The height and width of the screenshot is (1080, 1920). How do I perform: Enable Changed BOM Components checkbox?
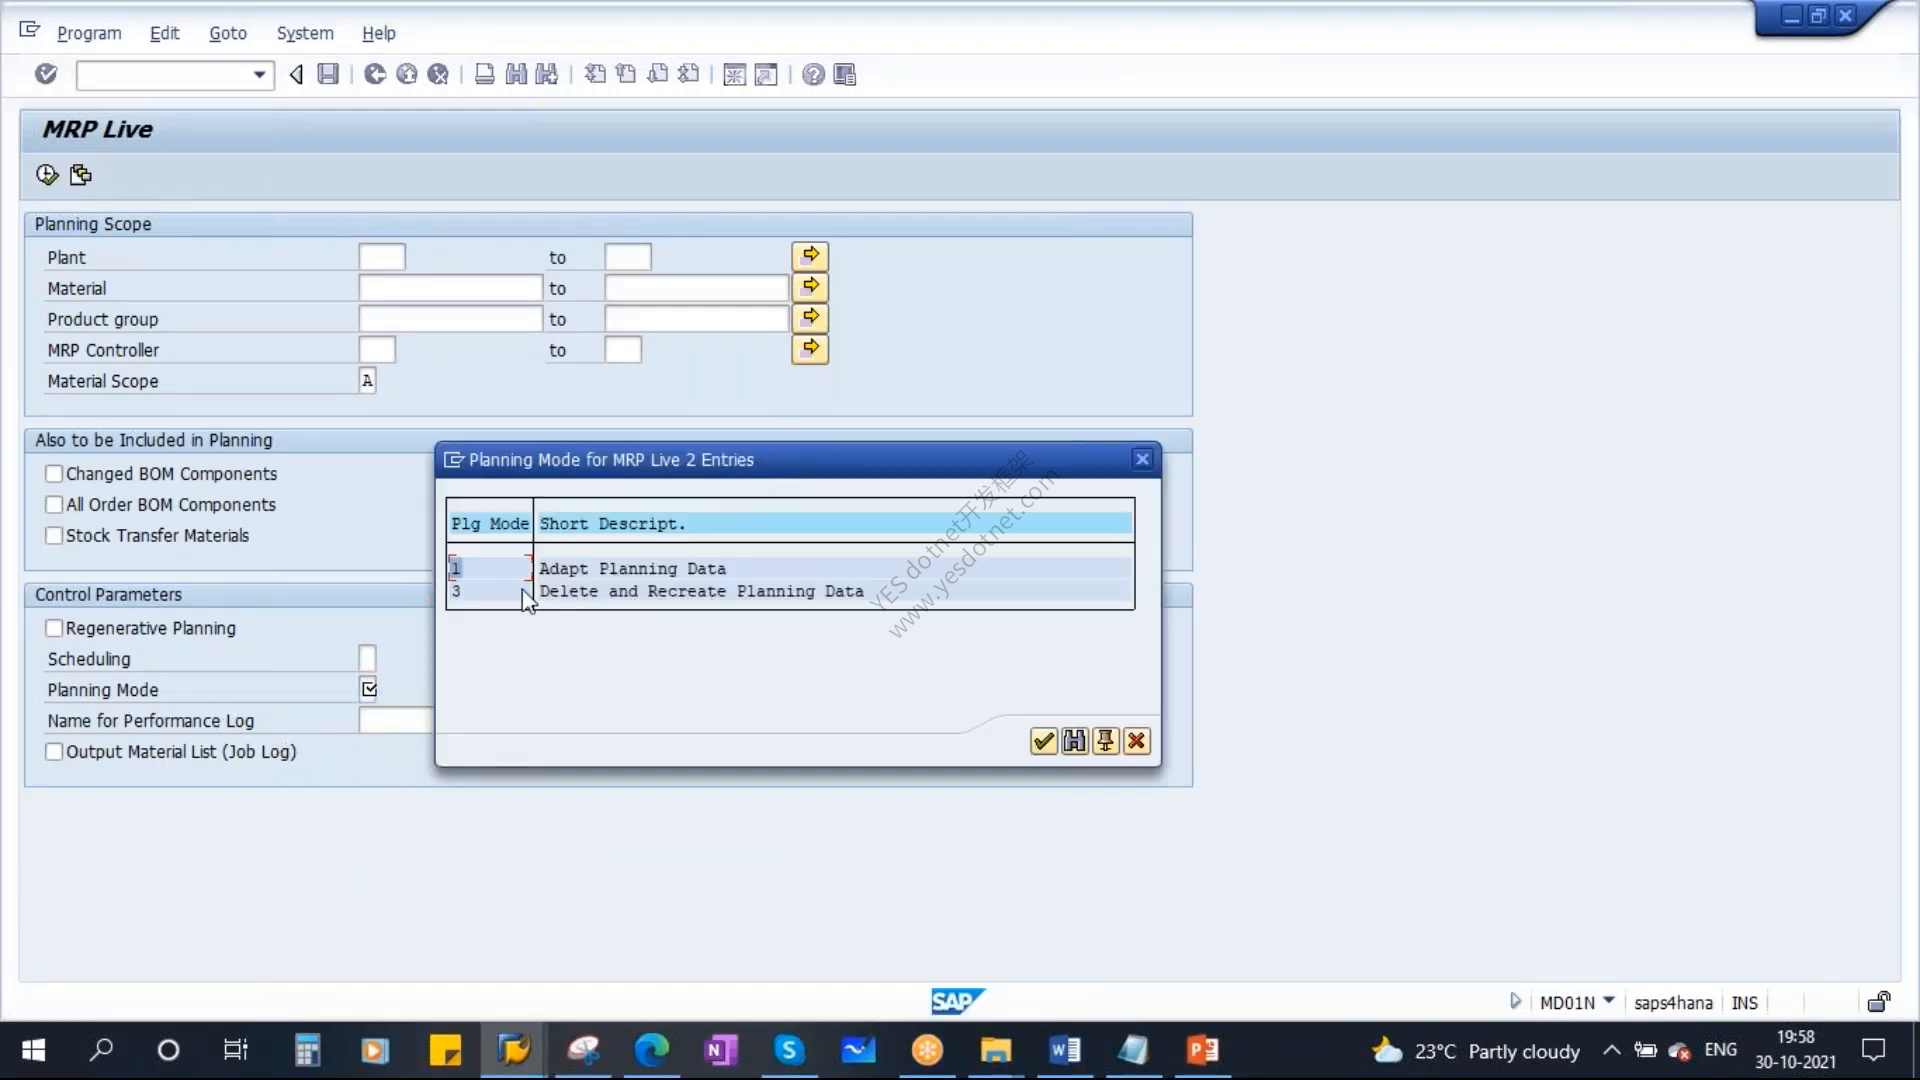54,474
